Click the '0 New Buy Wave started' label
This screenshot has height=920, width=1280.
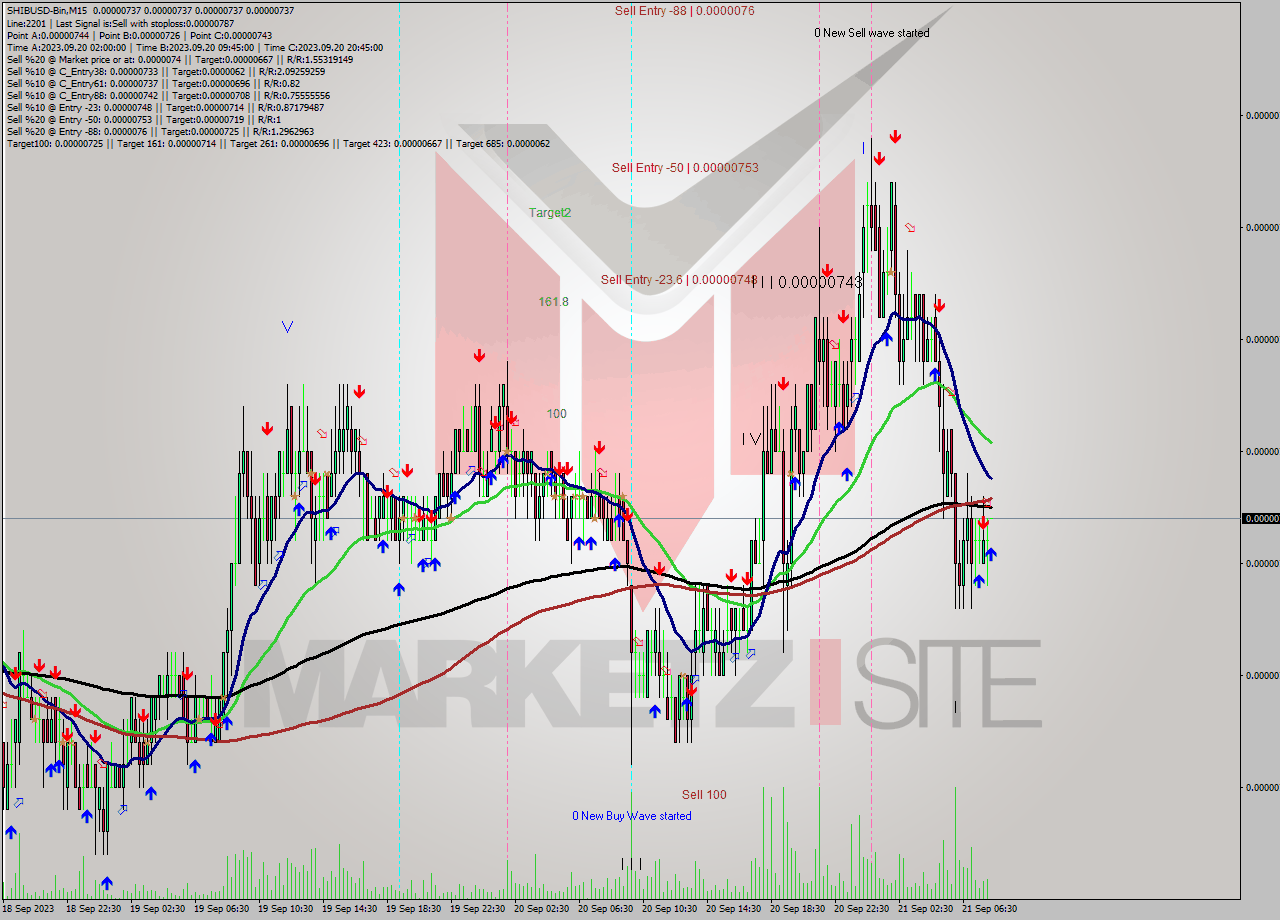(631, 816)
